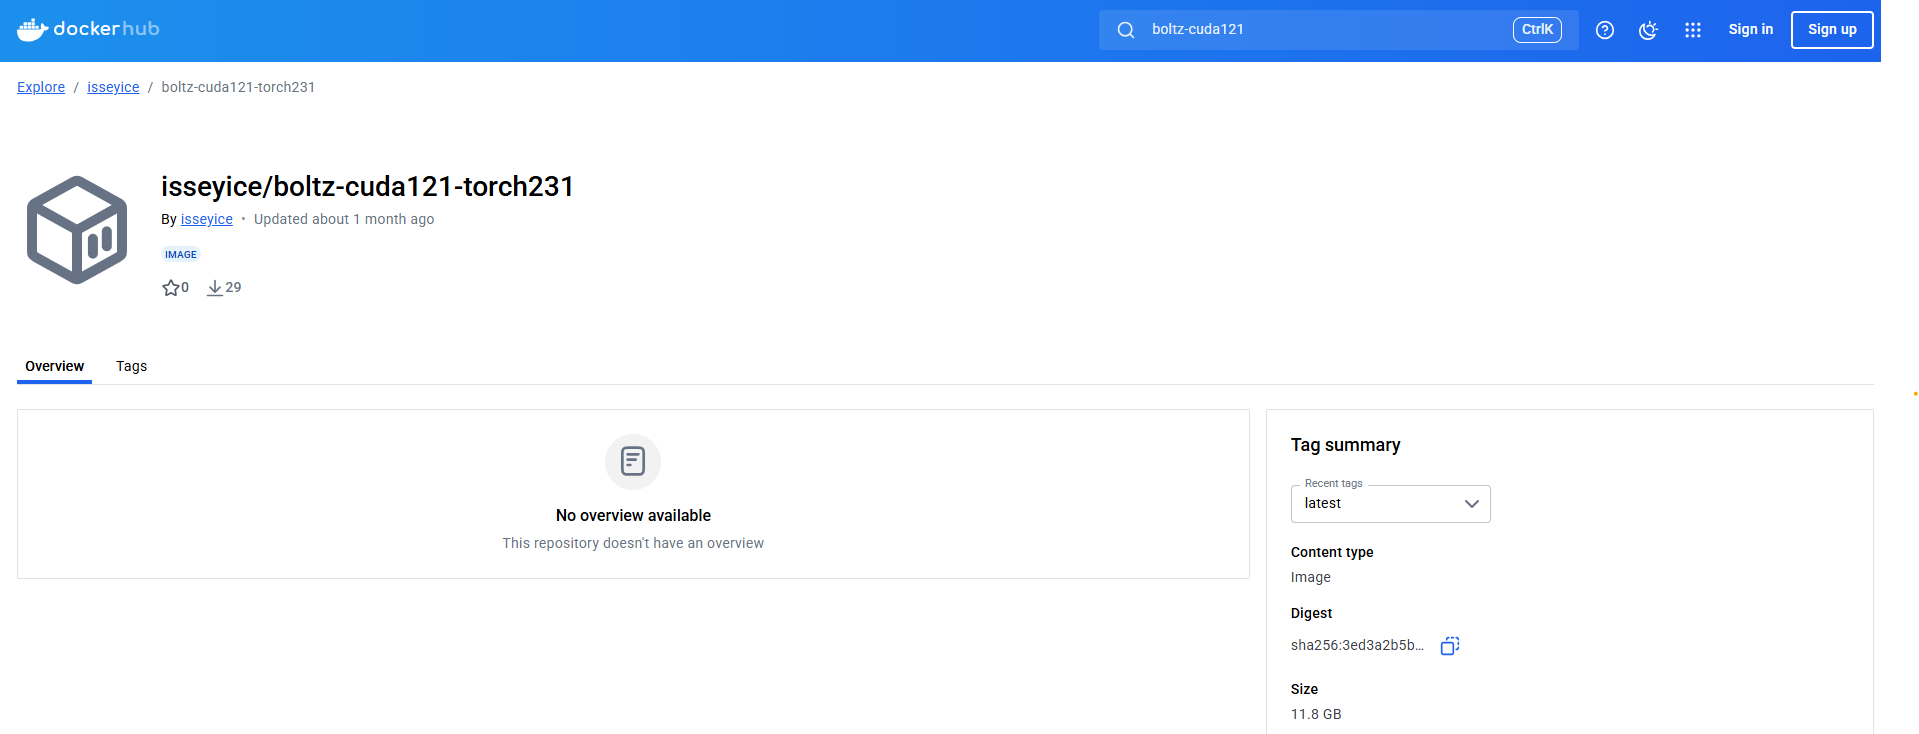Screen dimensions: 1919x734
Task: Click the sha256:3ed3a2b5b digest text
Action: point(1357,646)
